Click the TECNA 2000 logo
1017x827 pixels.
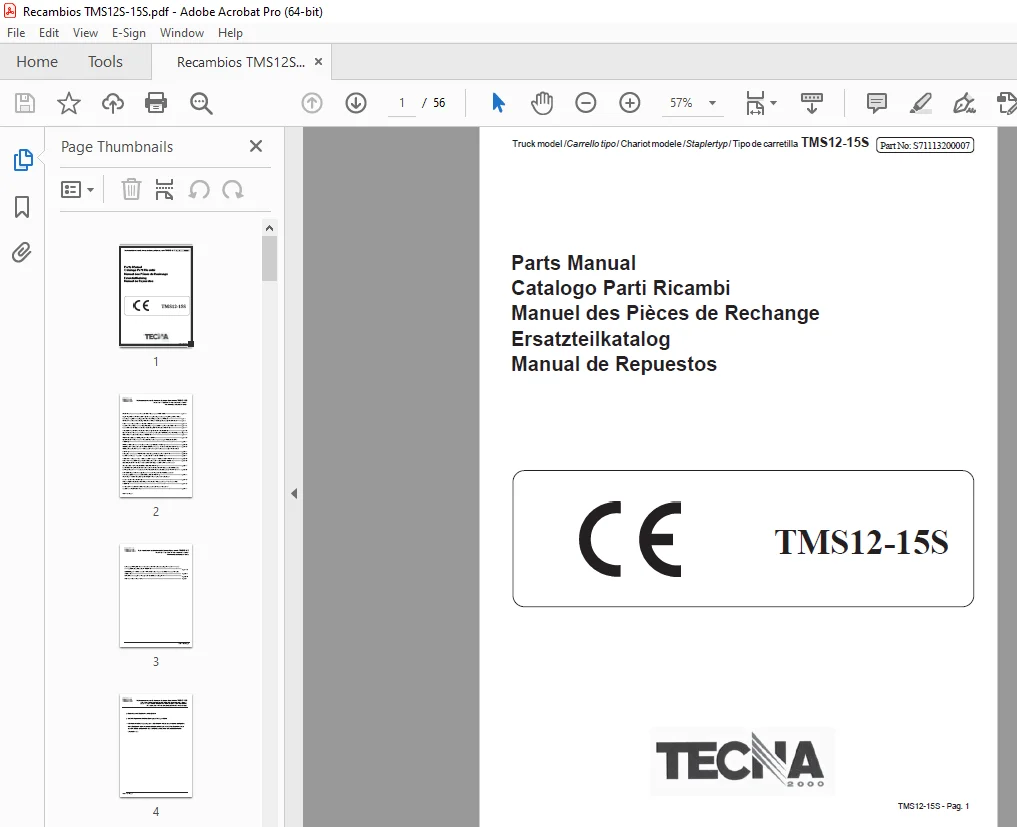[x=742, y=761]
